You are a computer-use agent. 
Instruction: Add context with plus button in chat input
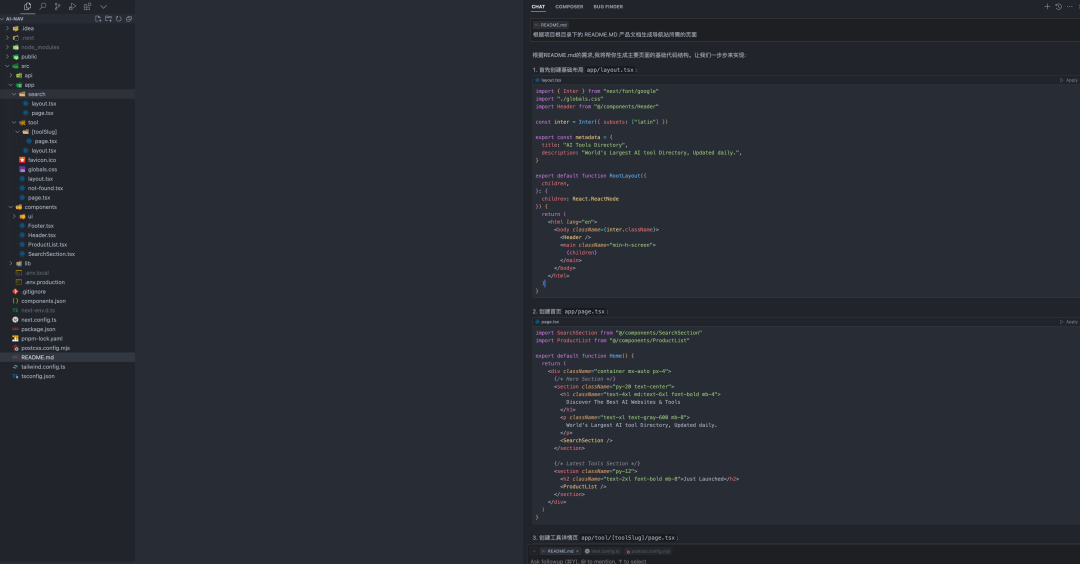534,551
